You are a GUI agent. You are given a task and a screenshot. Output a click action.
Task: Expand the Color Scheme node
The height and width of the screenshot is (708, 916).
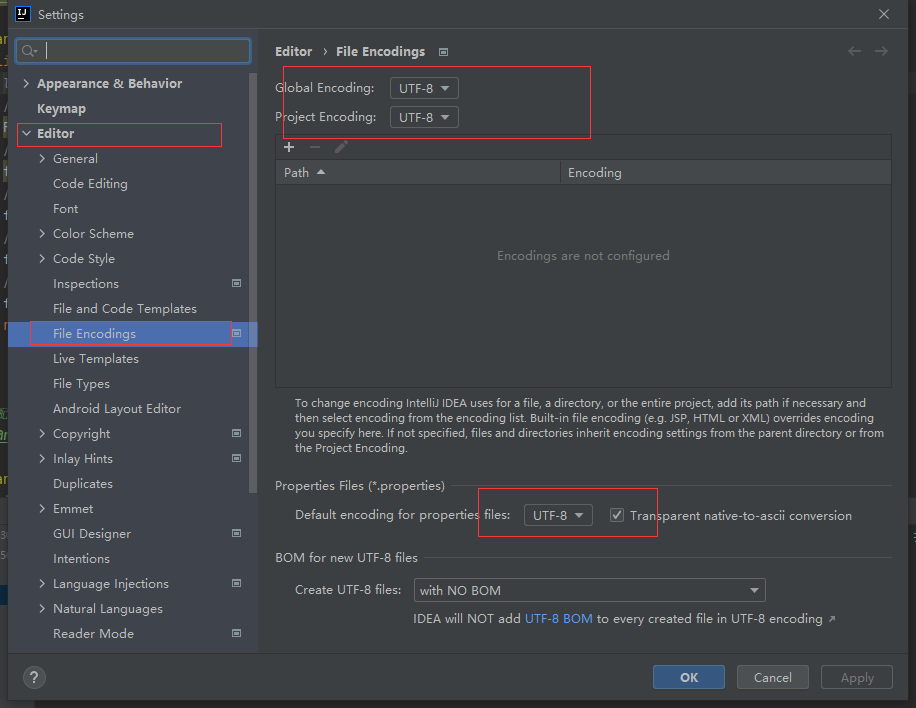point(42,234)
